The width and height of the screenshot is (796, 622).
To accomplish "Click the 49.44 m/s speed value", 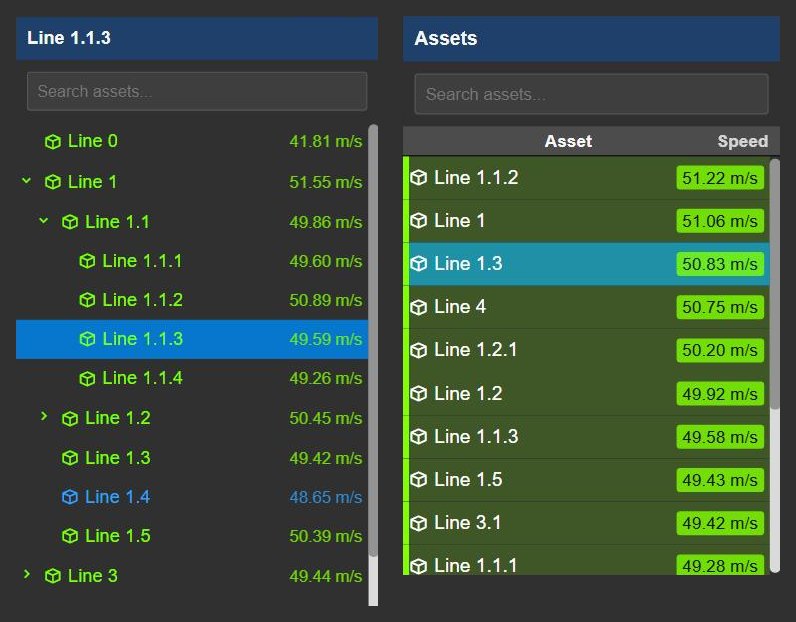I will click(x=325, y=576).
